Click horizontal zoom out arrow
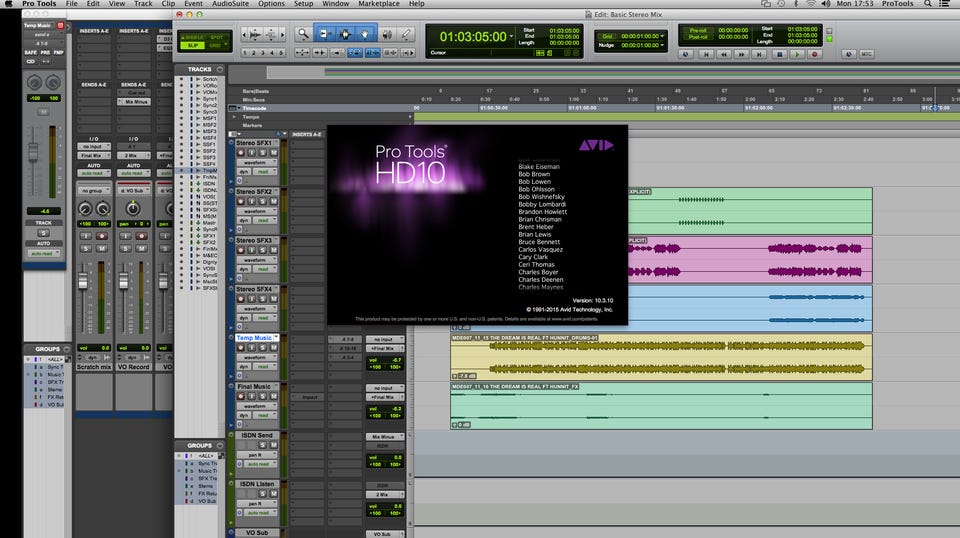The height and width of the screenshot is (538, 960). pos(244,35)
